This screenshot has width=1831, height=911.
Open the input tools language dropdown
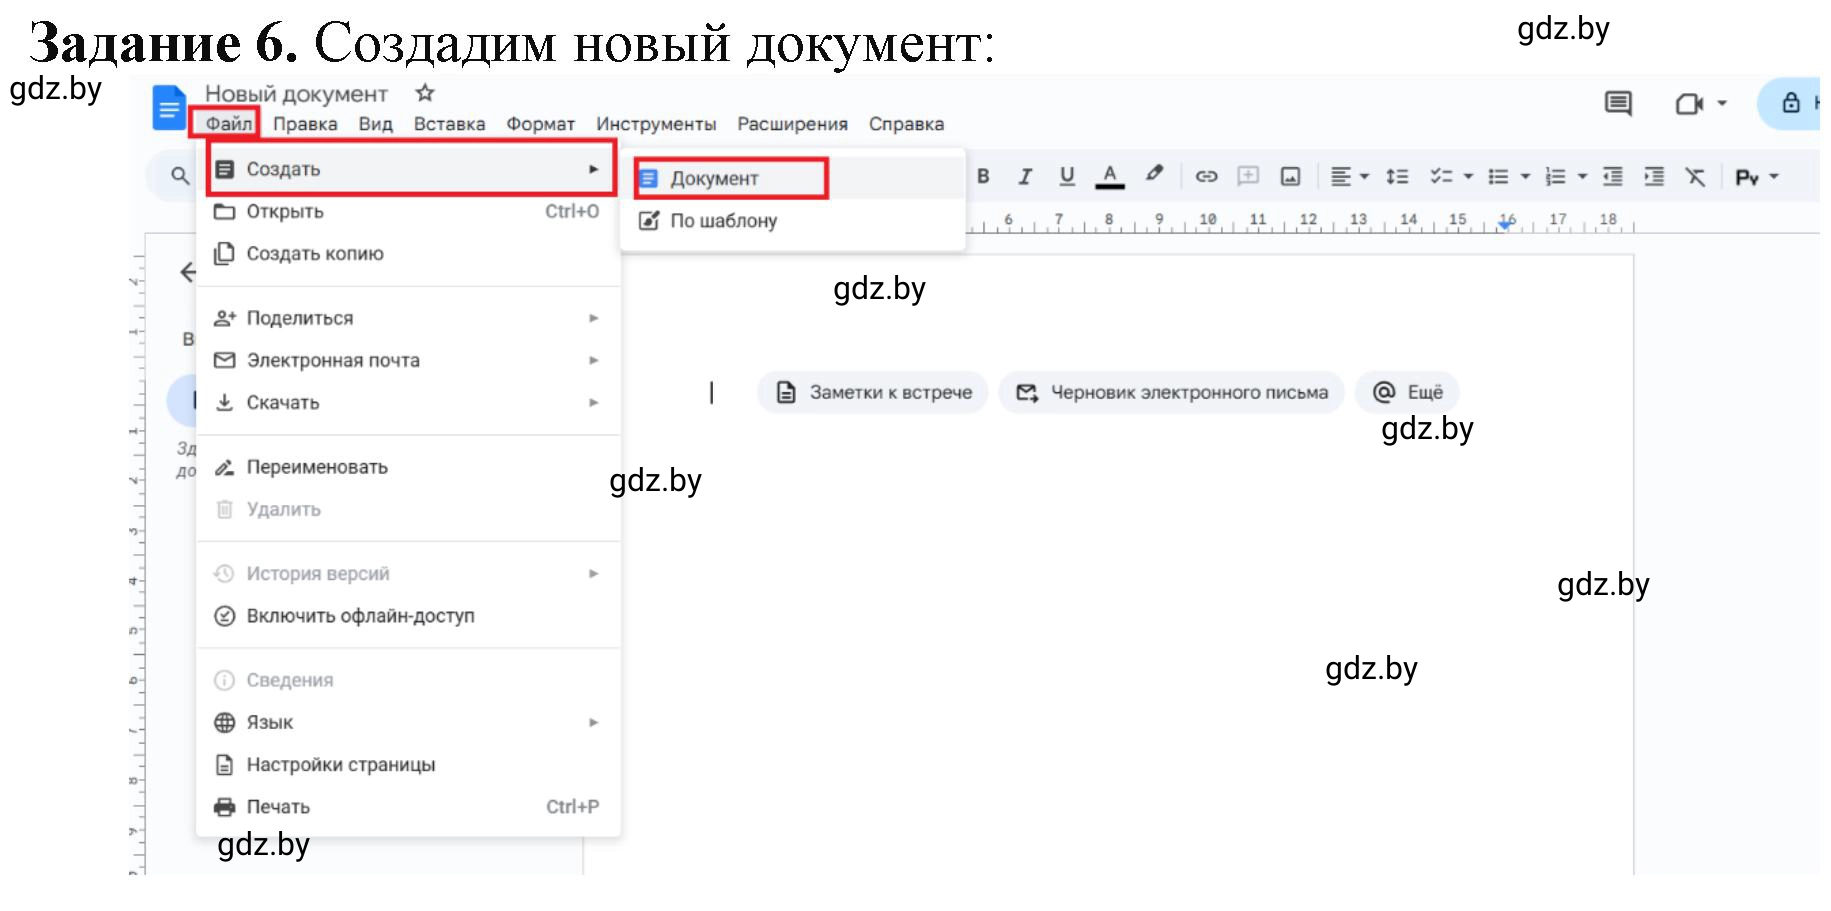coord(1757,177)
